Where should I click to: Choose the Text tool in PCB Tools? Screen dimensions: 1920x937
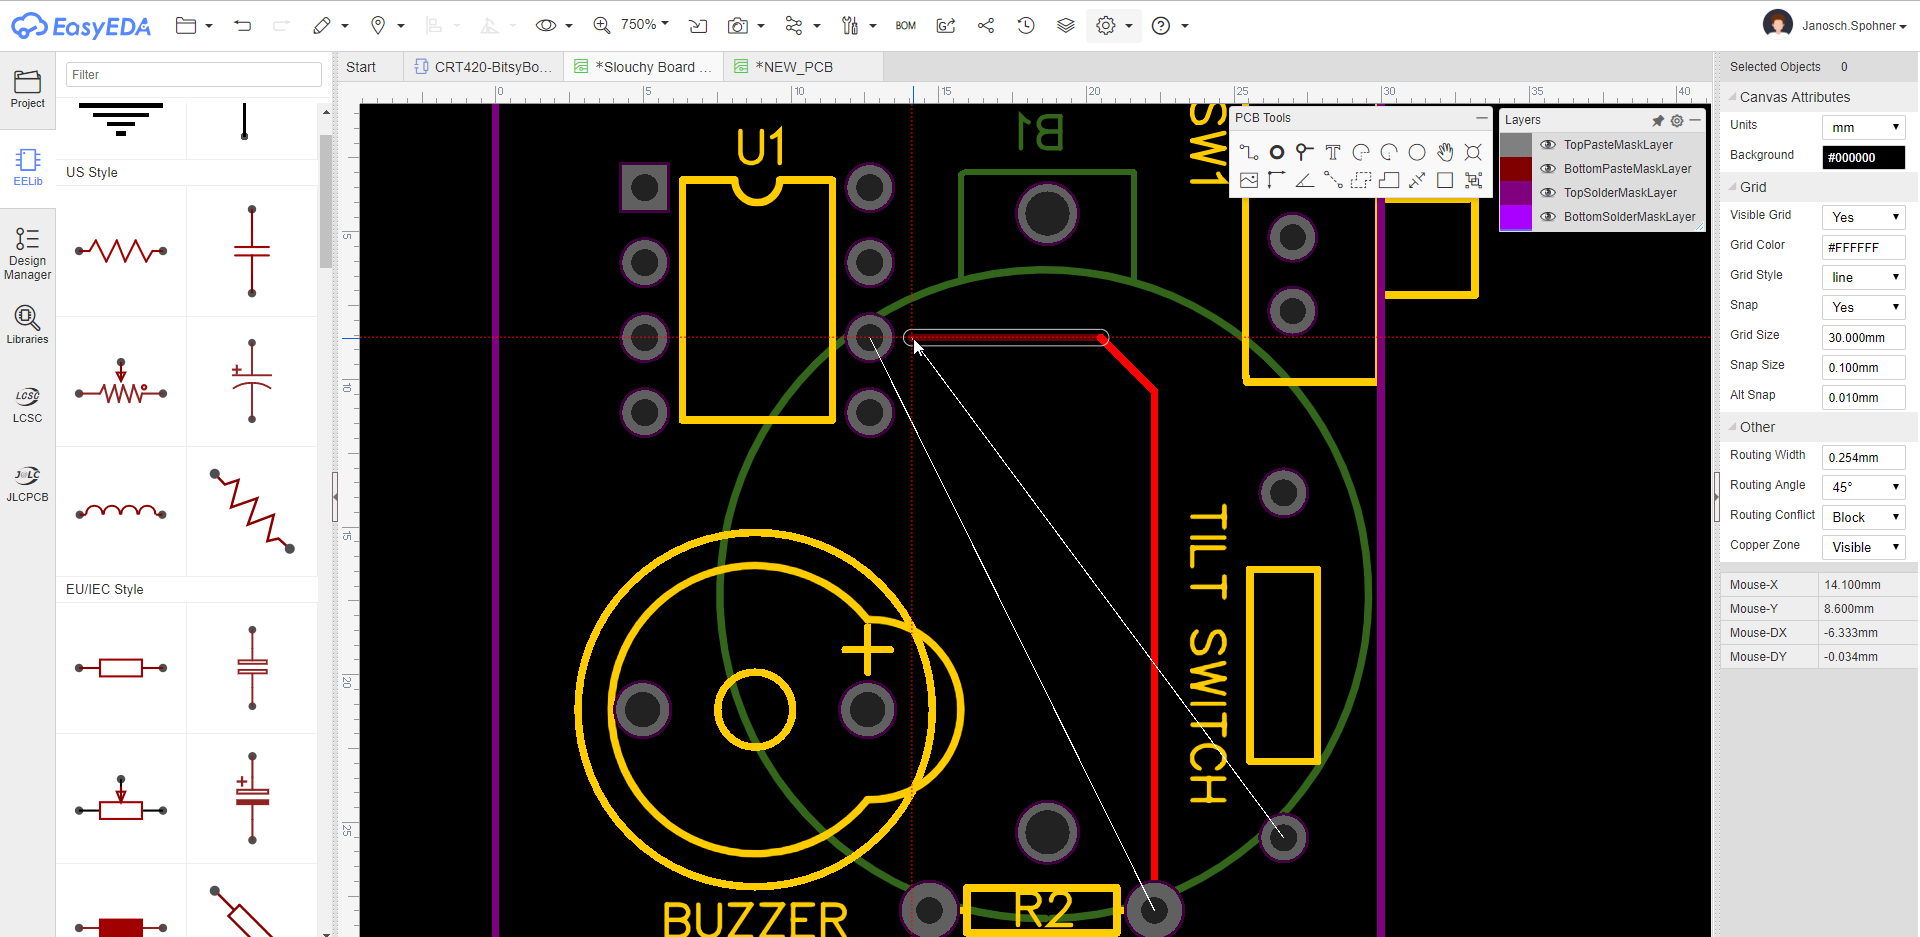[x=1332, y=152]
